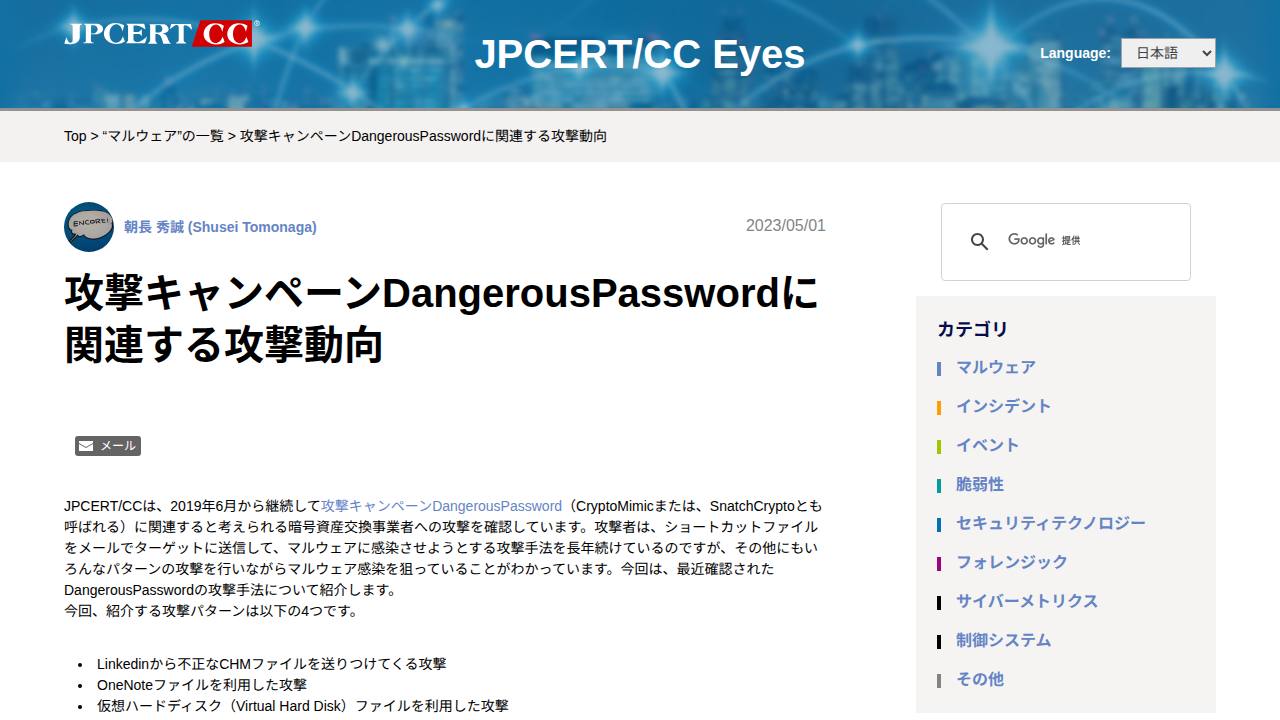Select the その他 category

pyautogui.click(x=980, y=679)
